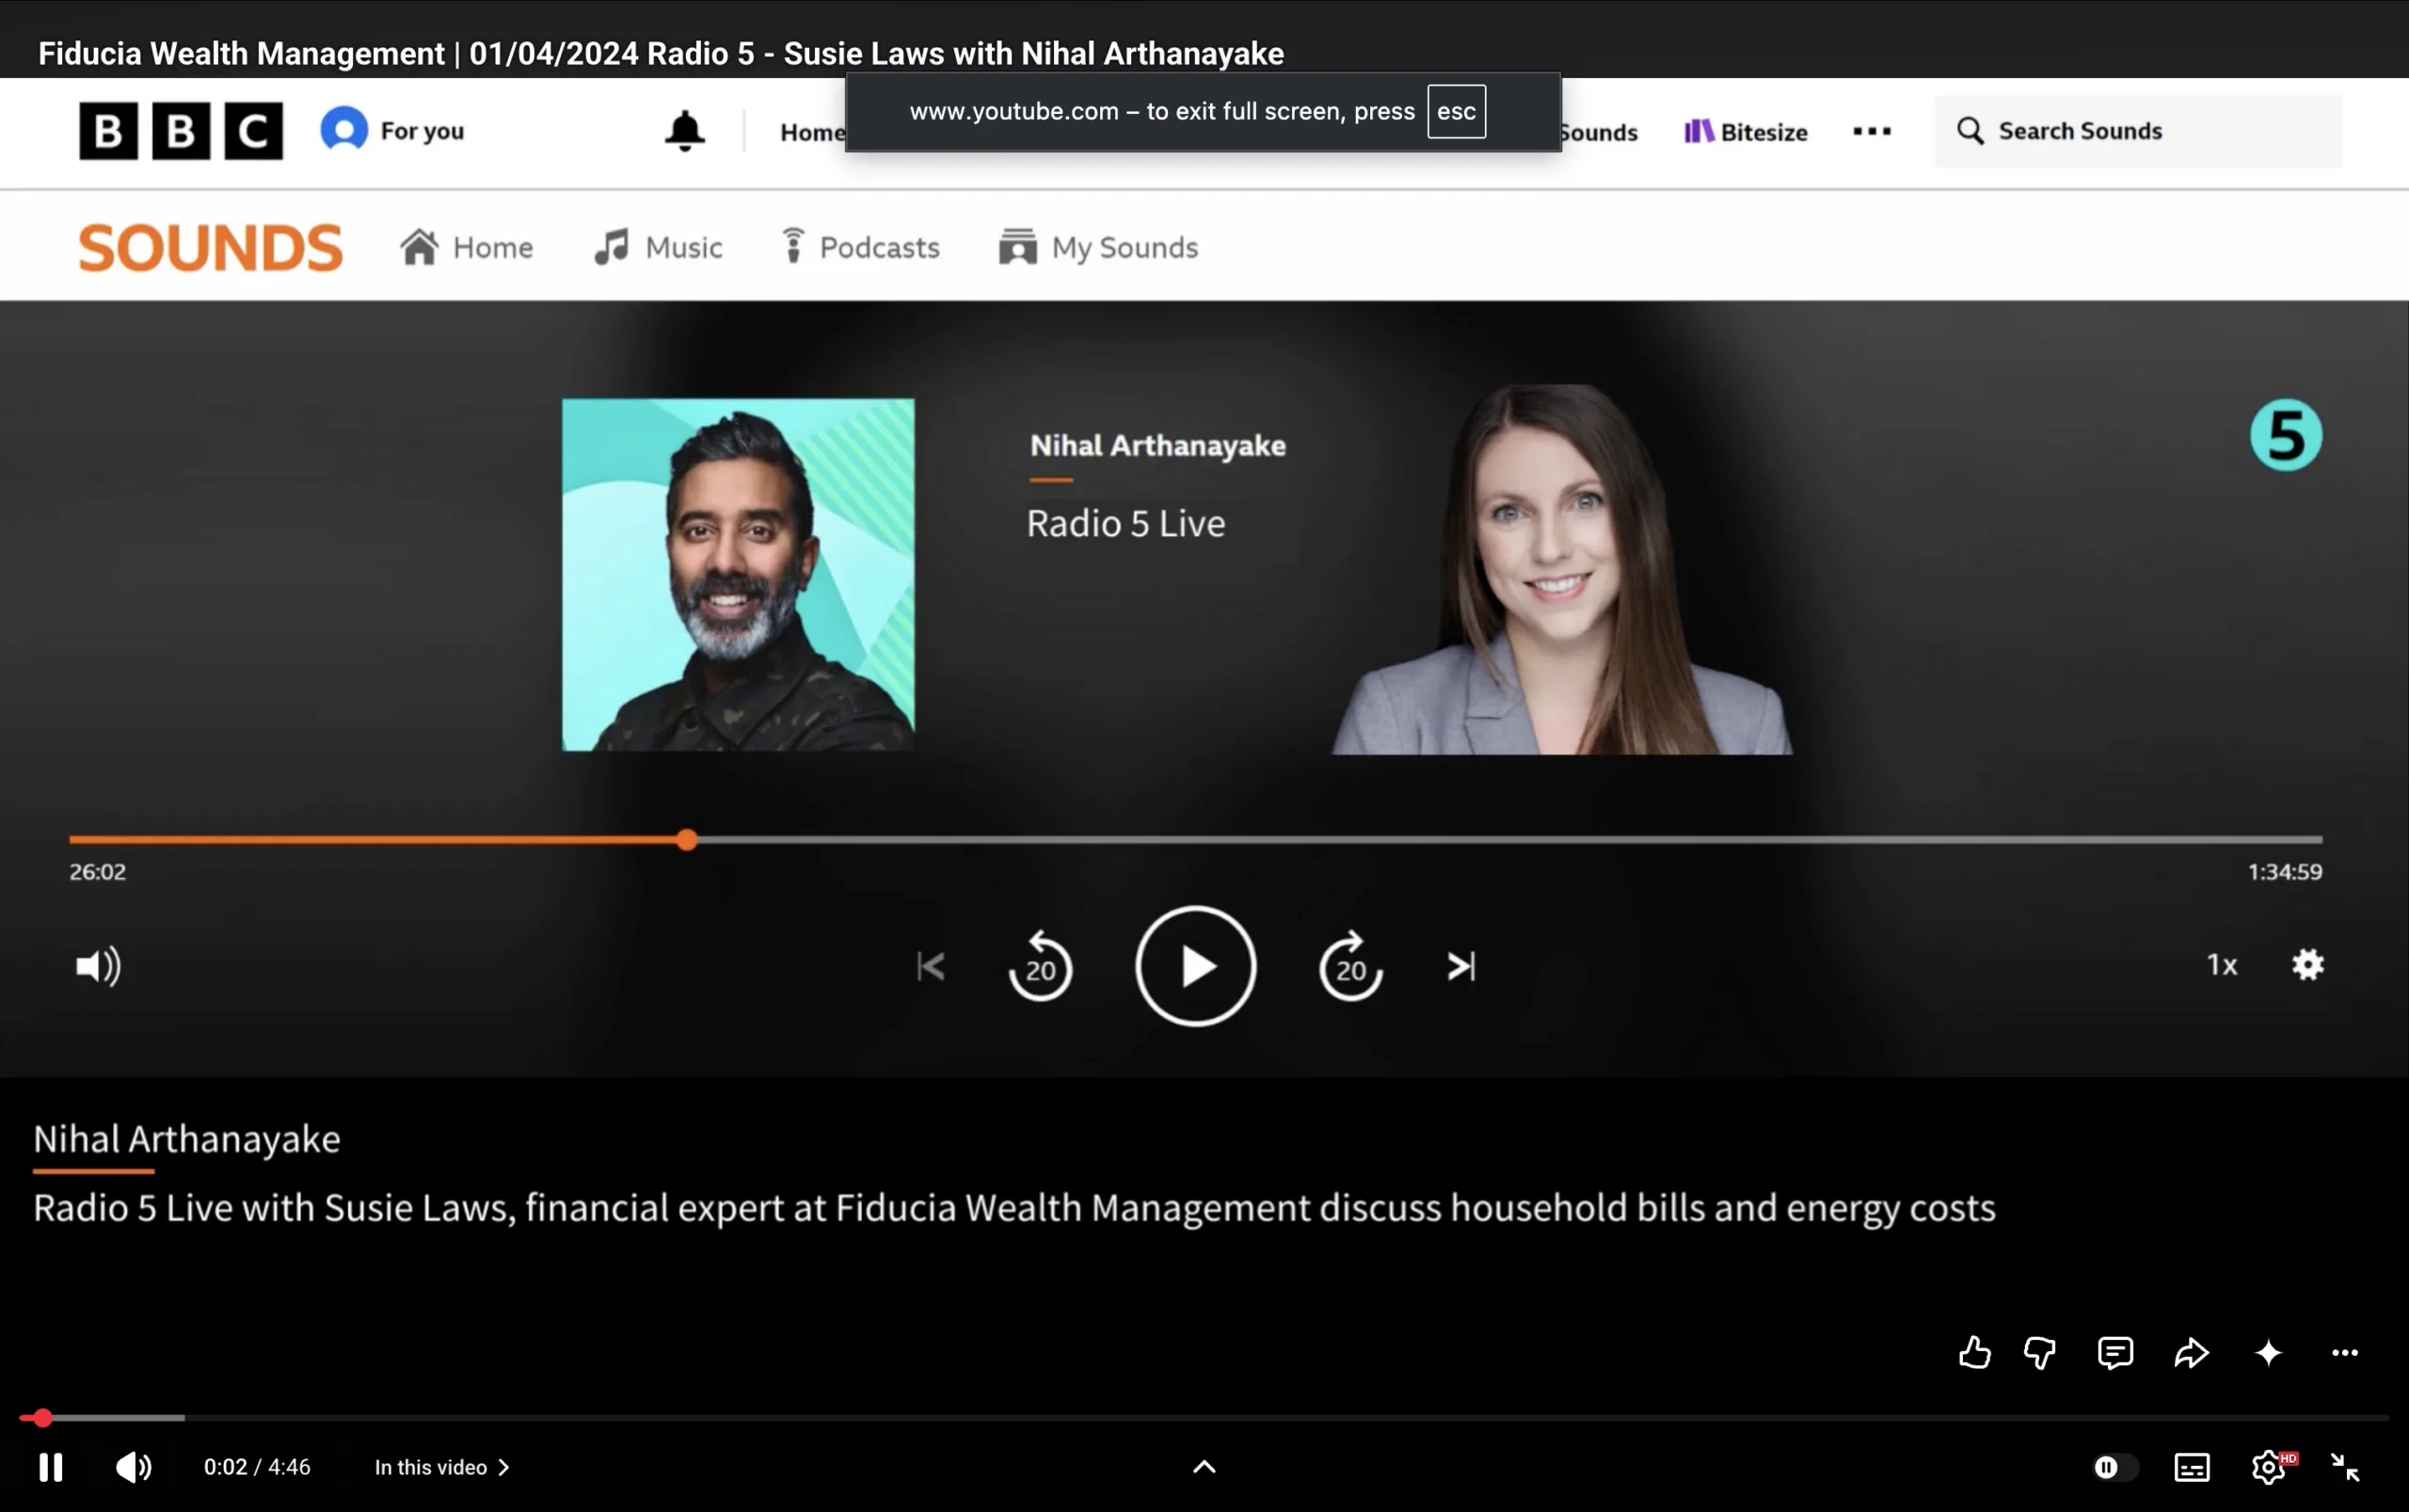This screenshot has height=1512, width=2409.
Task: Click the 'Nihal Arthanayake' caption heading
Action: coord(187,1139)
